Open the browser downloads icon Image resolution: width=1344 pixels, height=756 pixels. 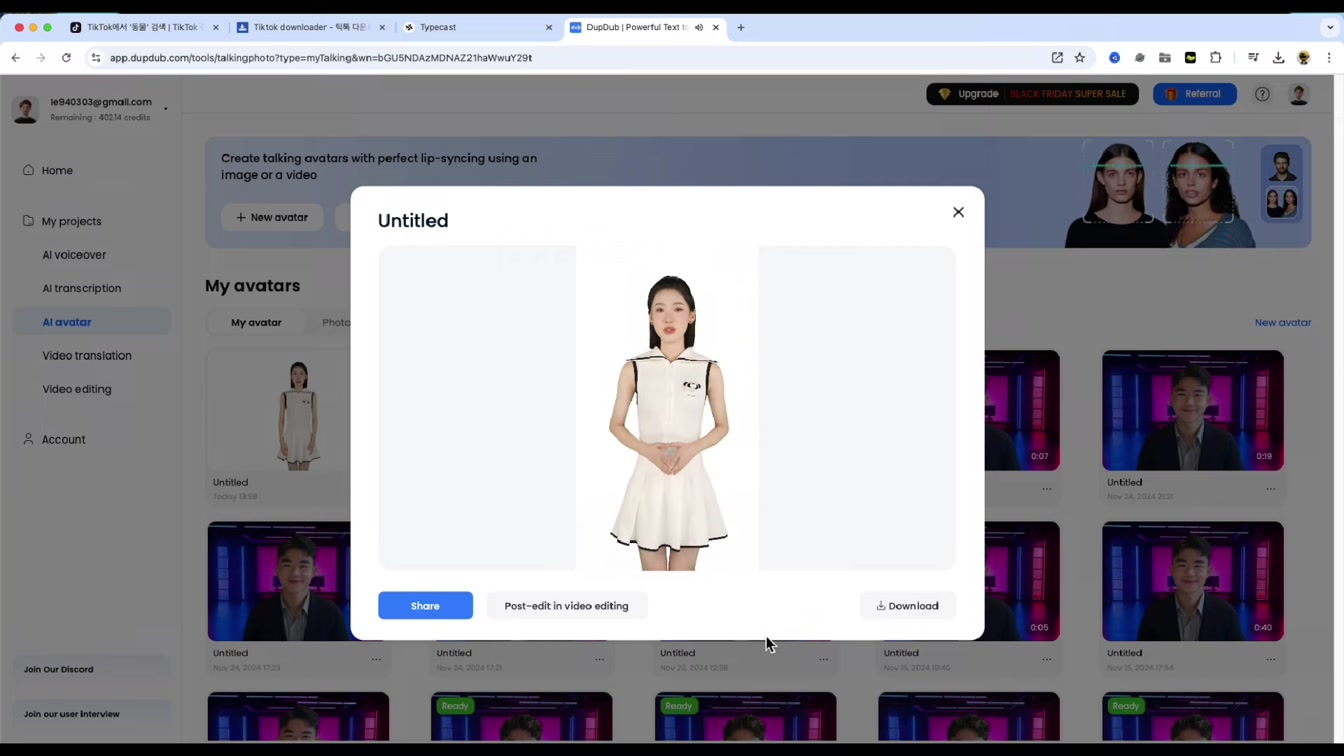[1278, 58]
